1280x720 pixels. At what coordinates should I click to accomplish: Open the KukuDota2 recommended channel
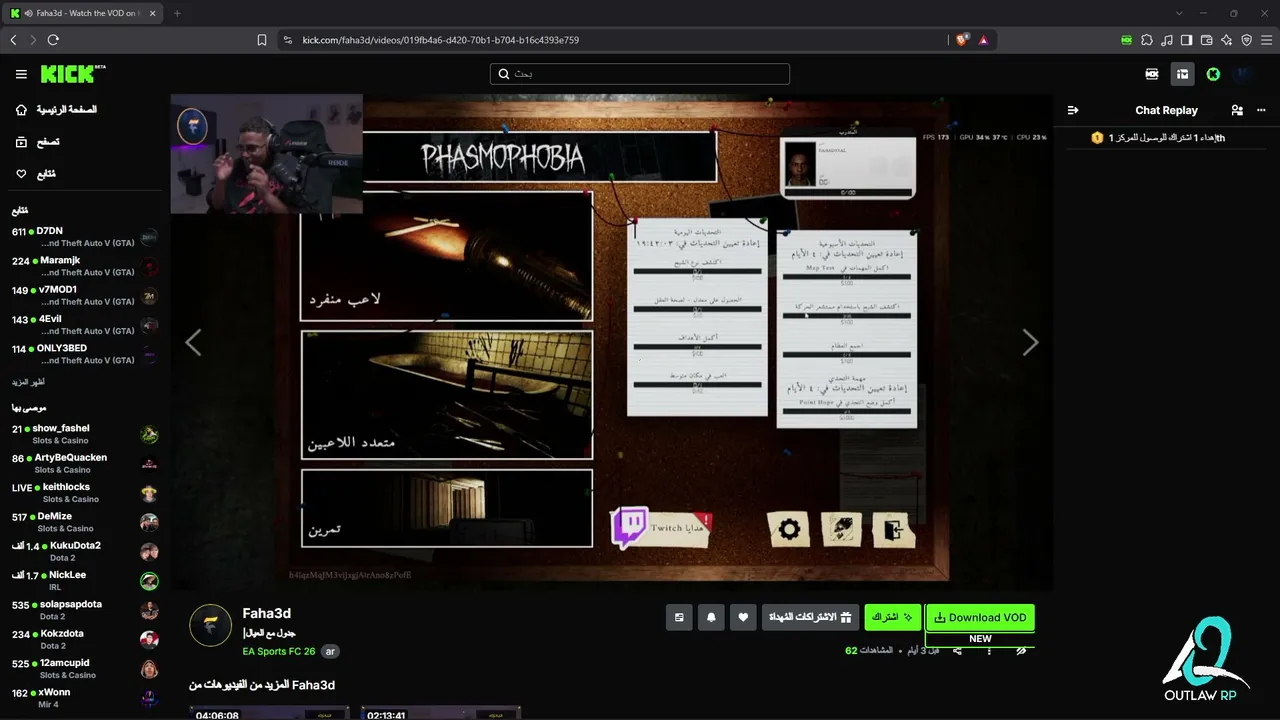click(85, 551)
